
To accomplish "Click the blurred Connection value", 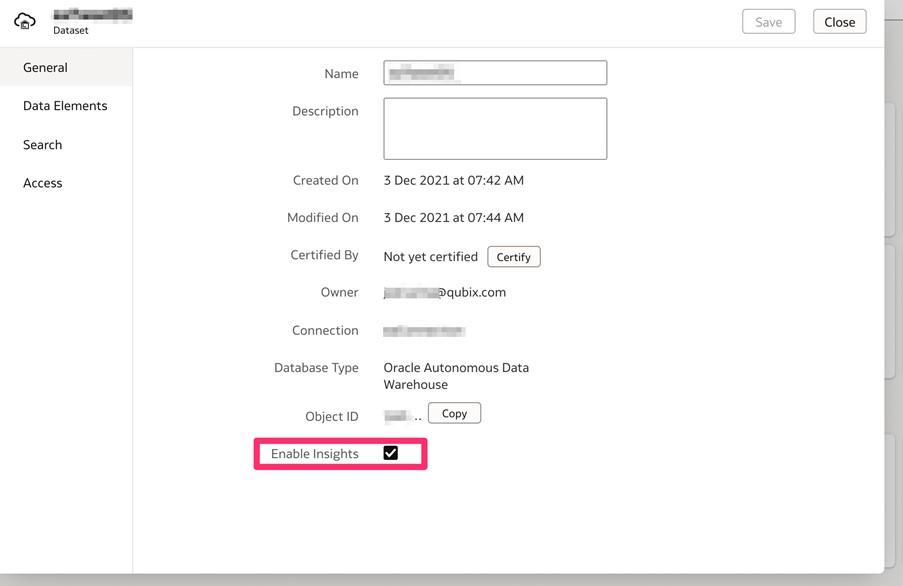I will (424, 331).
